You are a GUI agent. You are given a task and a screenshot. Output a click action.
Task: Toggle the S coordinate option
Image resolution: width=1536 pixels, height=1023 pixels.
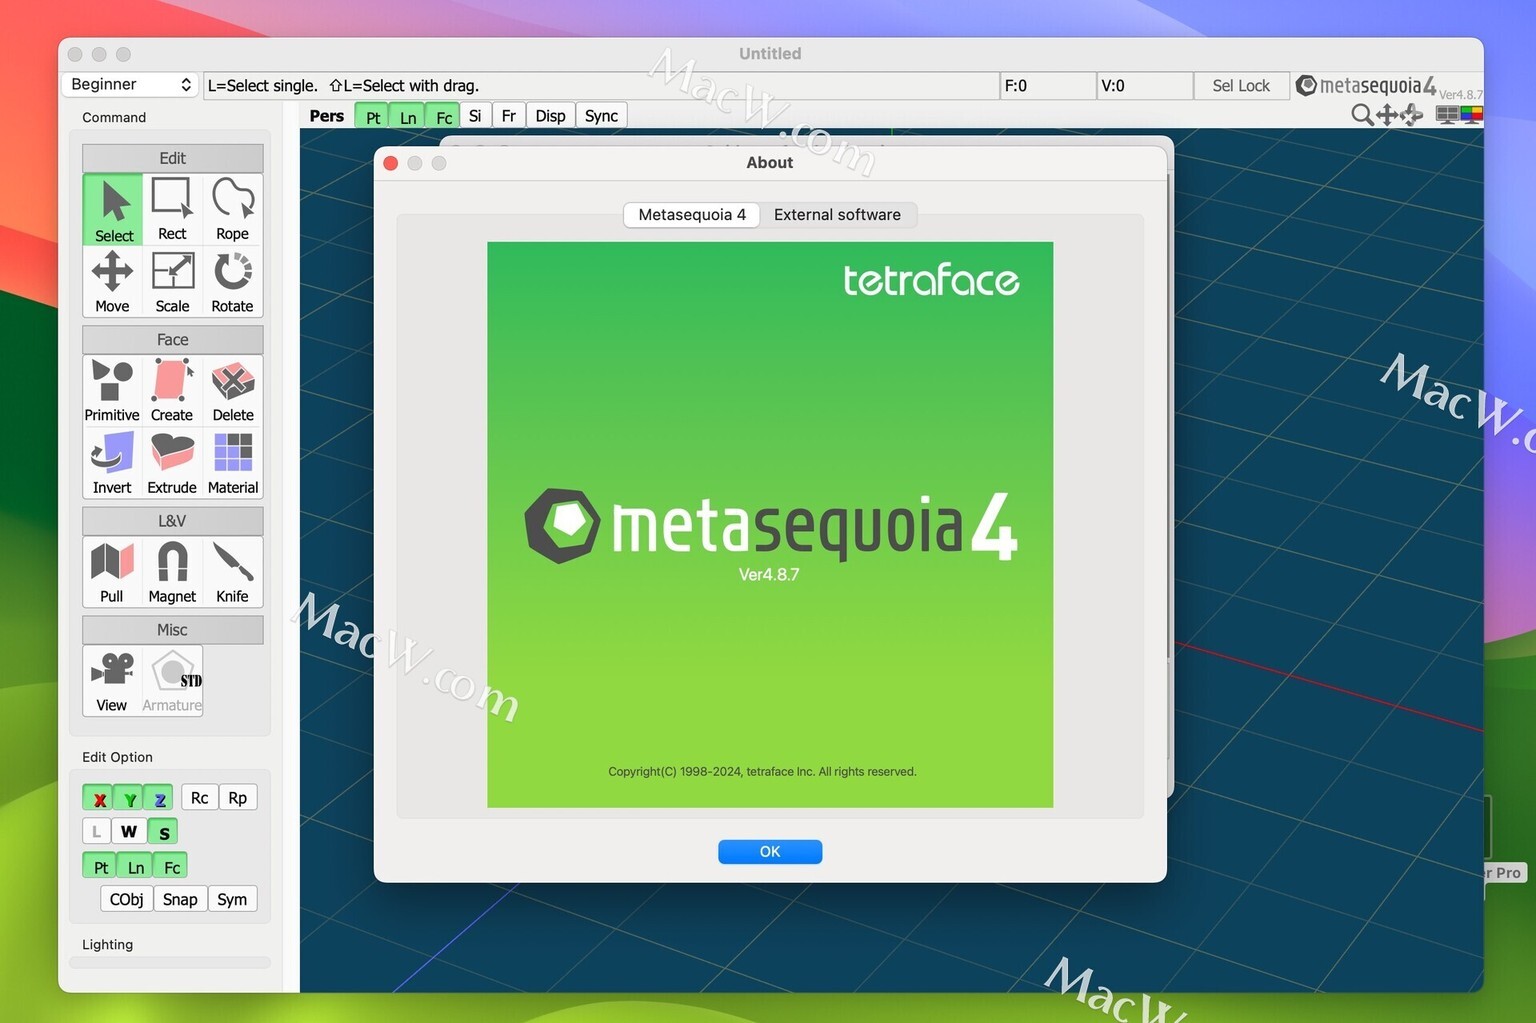(163, 831)
